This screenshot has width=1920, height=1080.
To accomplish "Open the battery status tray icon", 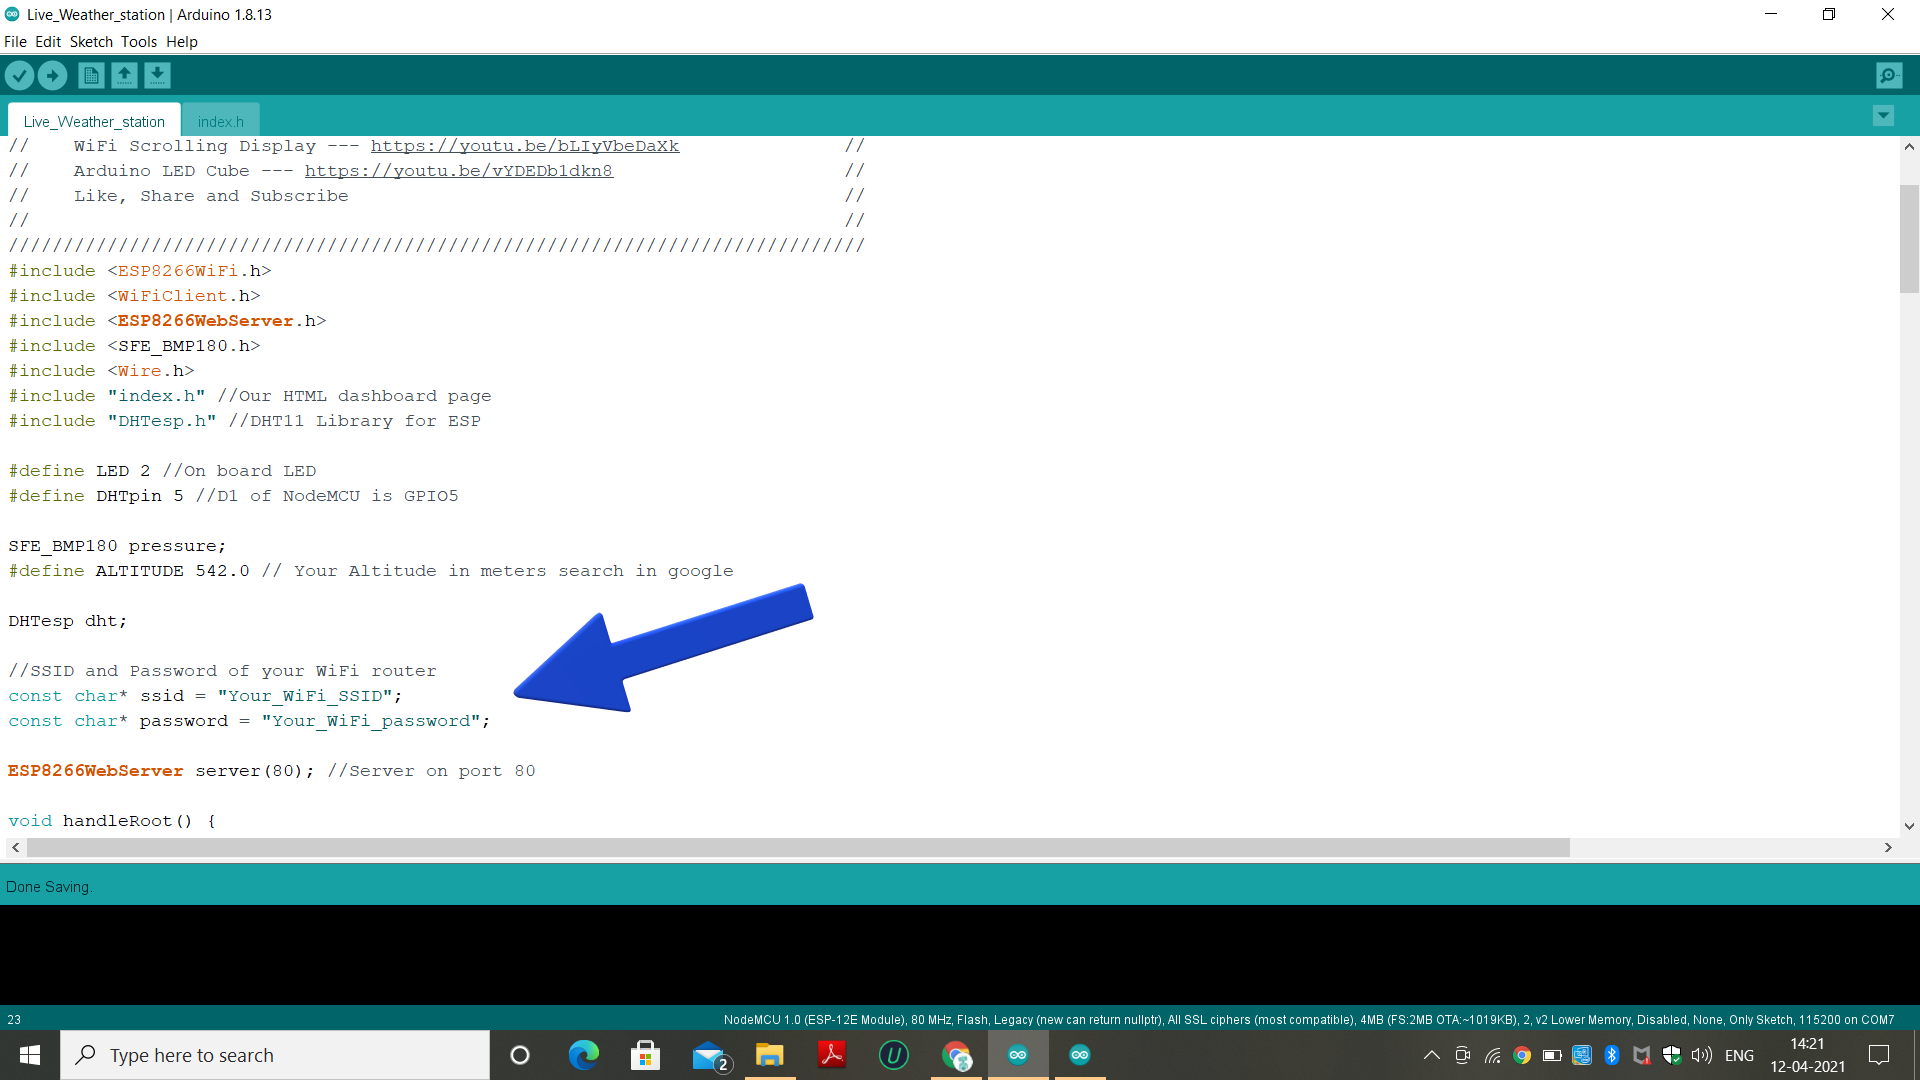I will pyautogui.click(x=1552, y=1055).
